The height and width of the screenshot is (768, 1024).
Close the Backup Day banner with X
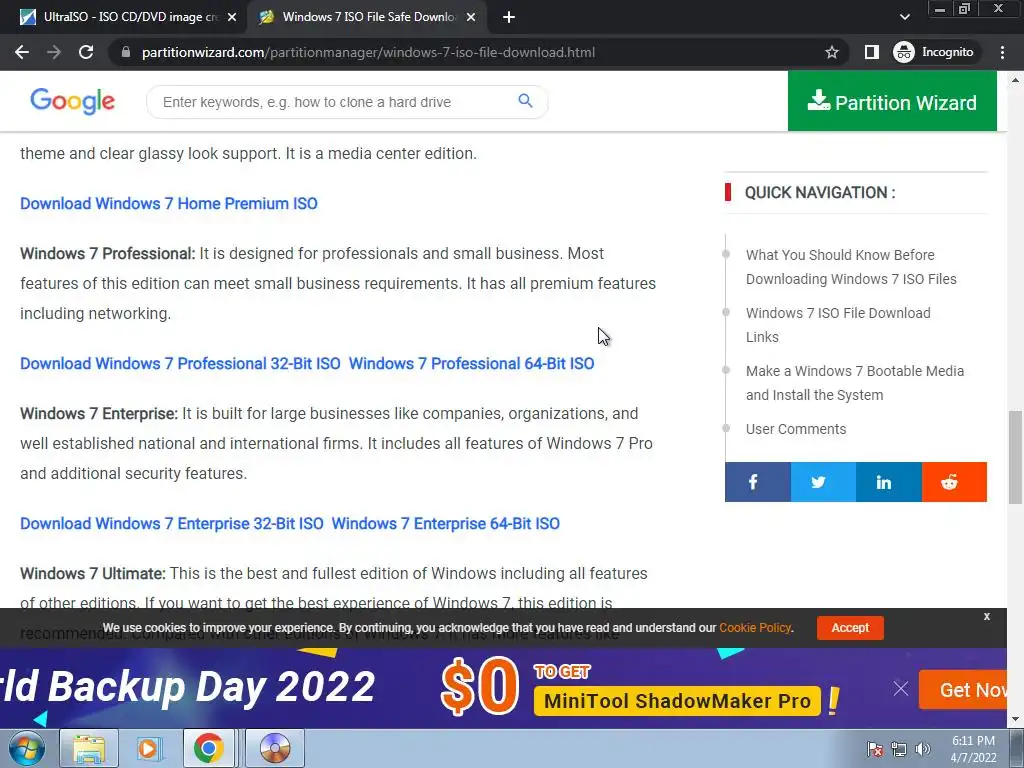tap(901, 688)
